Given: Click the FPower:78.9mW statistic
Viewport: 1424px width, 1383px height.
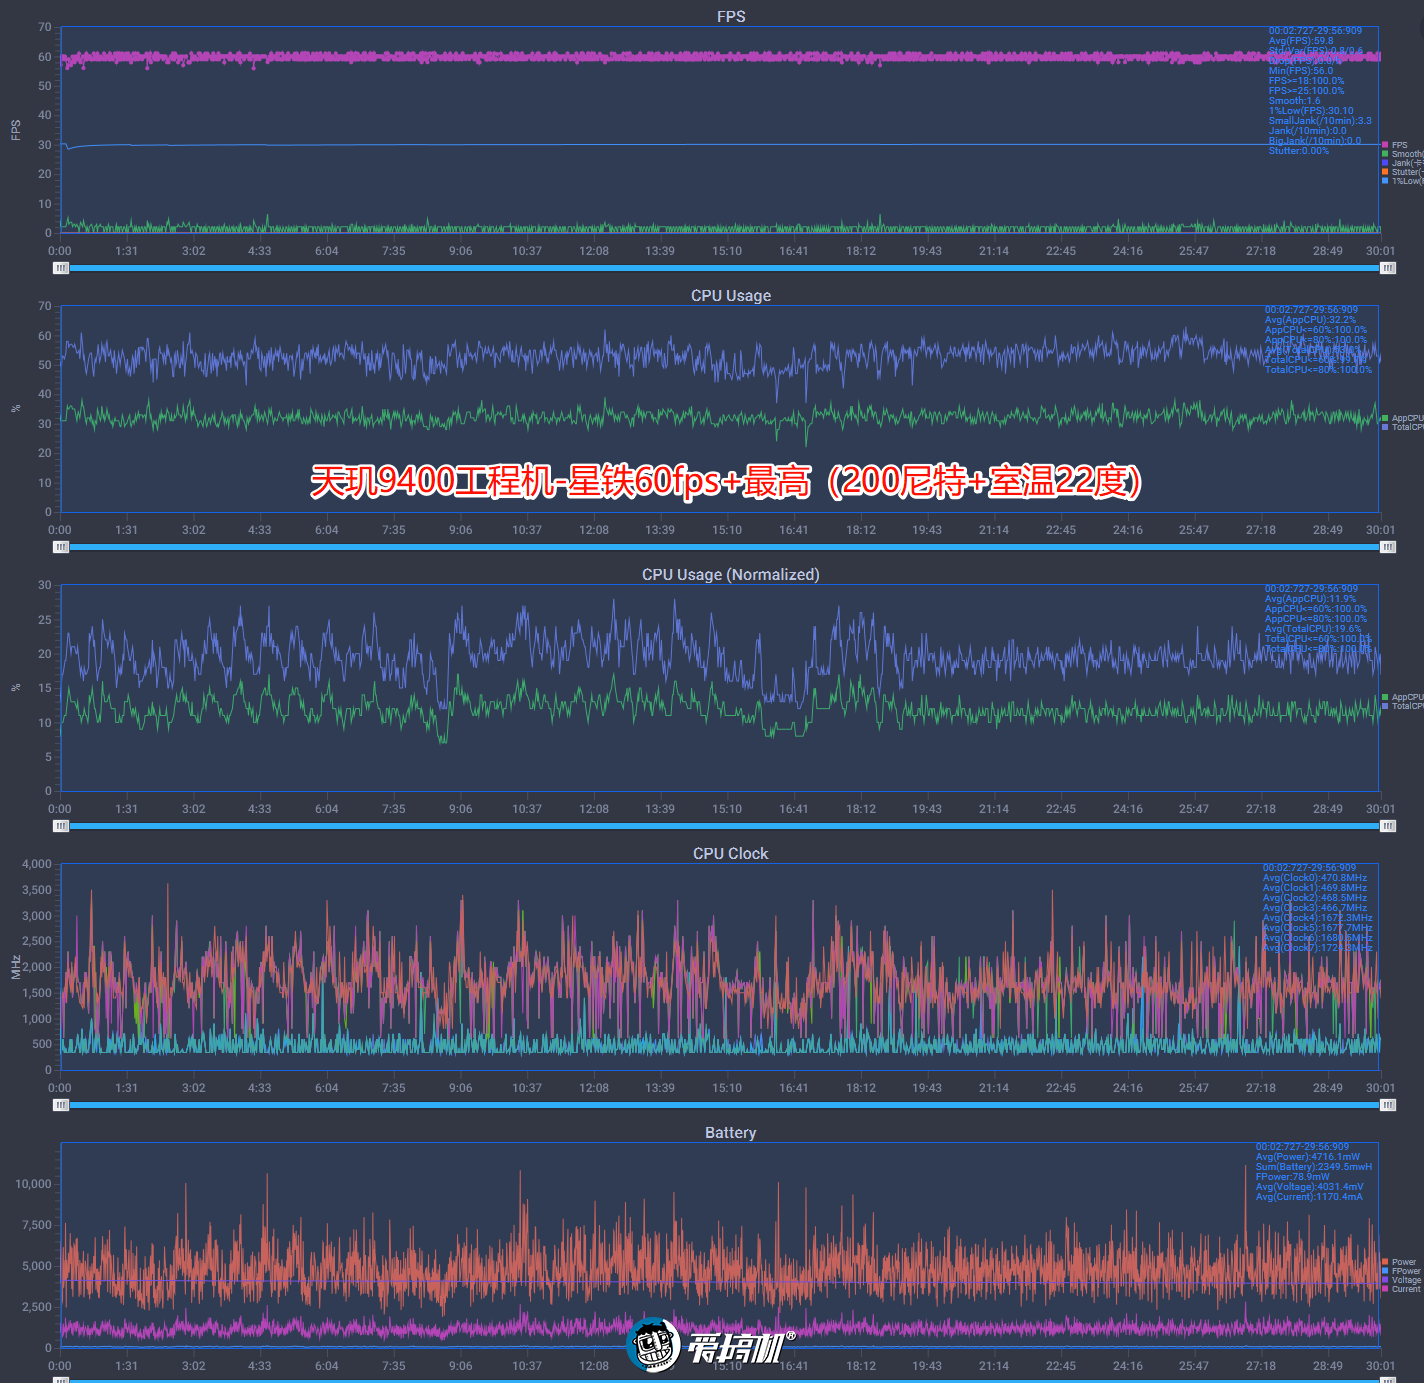Looking at the screenshot, I should click(1293, 1177).
